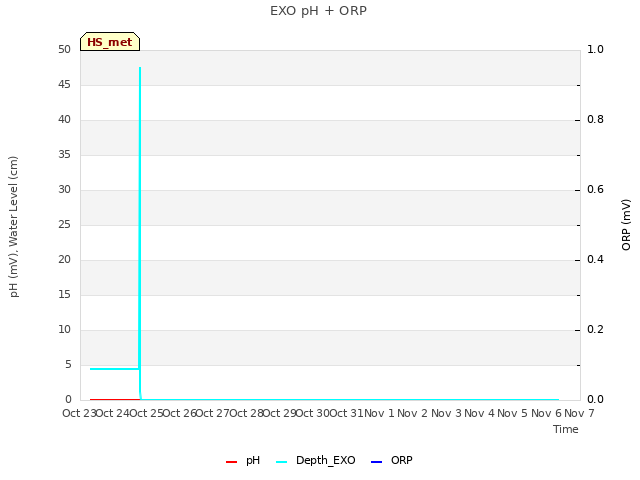Toggle the Depth_EXO legend entry
Viewport: 640px width, 480px height.
(x=316, y=460)
